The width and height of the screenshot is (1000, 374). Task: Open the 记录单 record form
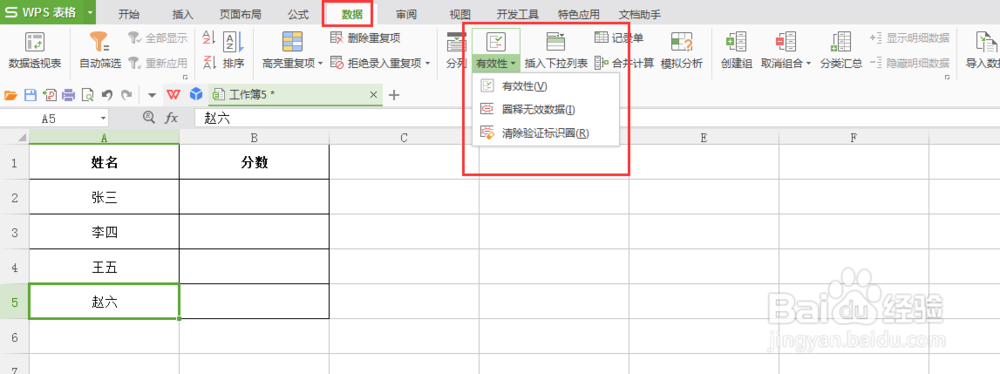[x=619, y=38]
